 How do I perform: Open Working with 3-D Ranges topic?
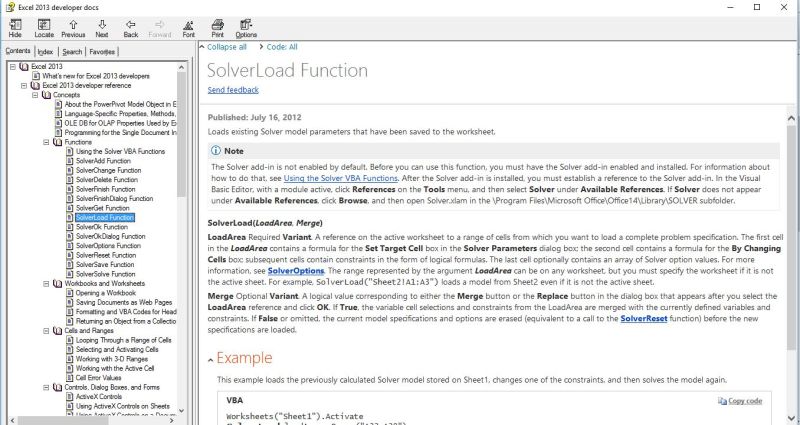112,359
